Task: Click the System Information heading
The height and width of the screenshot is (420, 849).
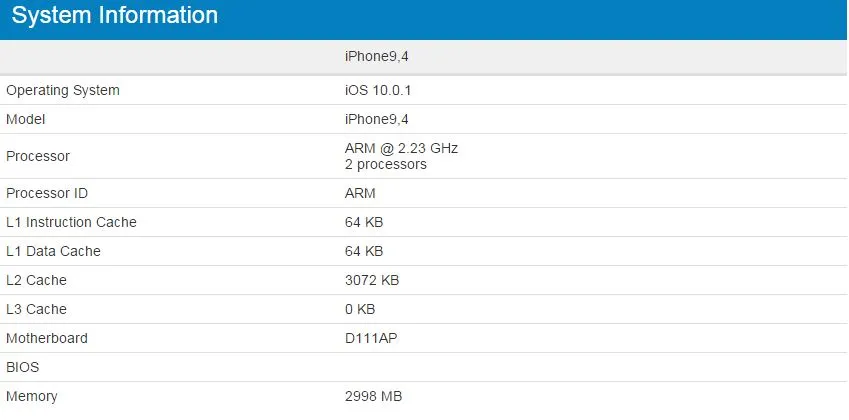Action: [x=115, y=15]
